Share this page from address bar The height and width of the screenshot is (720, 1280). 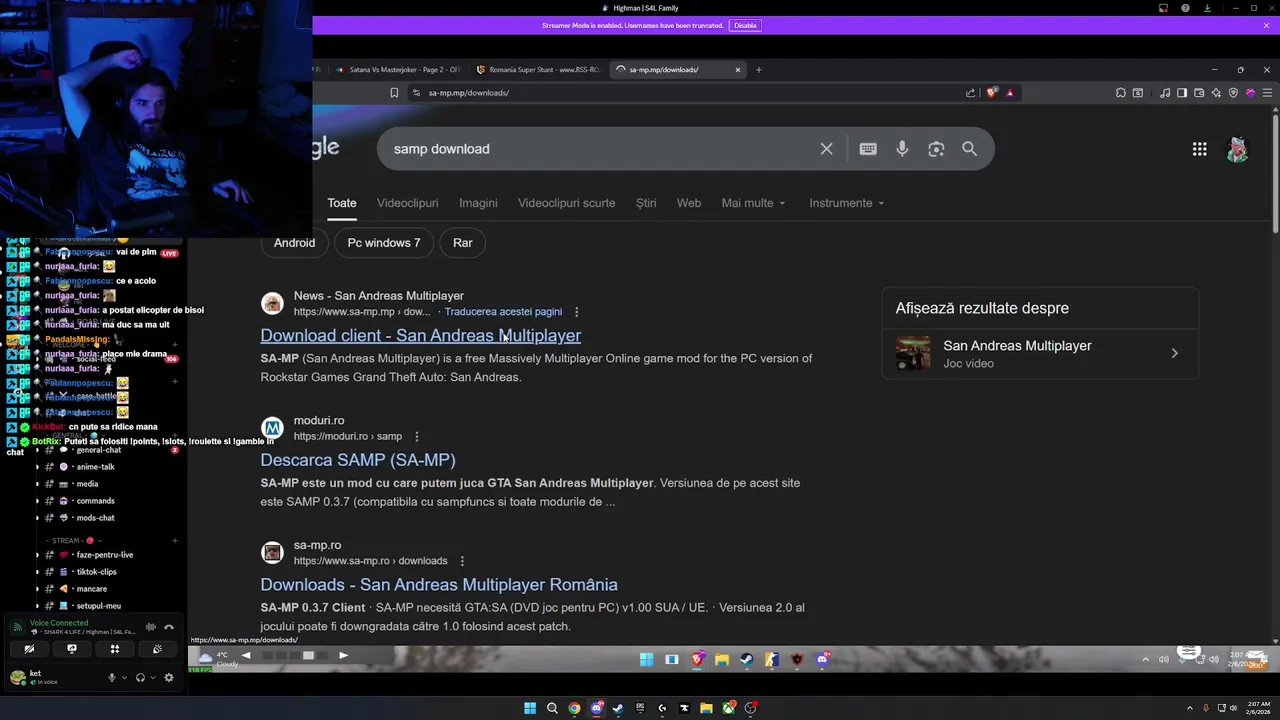[x=970, y=93]
